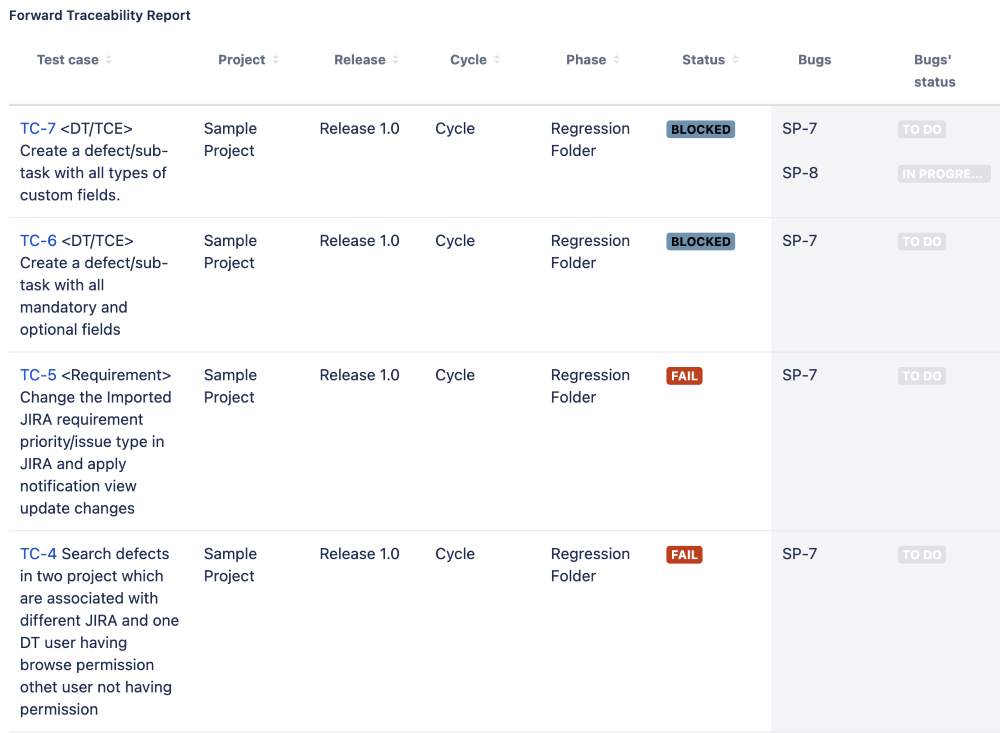The height and width of the screenshot is (733, 1000).
Task: Toggle Release column sort arrows
Action: pos(396,60)
